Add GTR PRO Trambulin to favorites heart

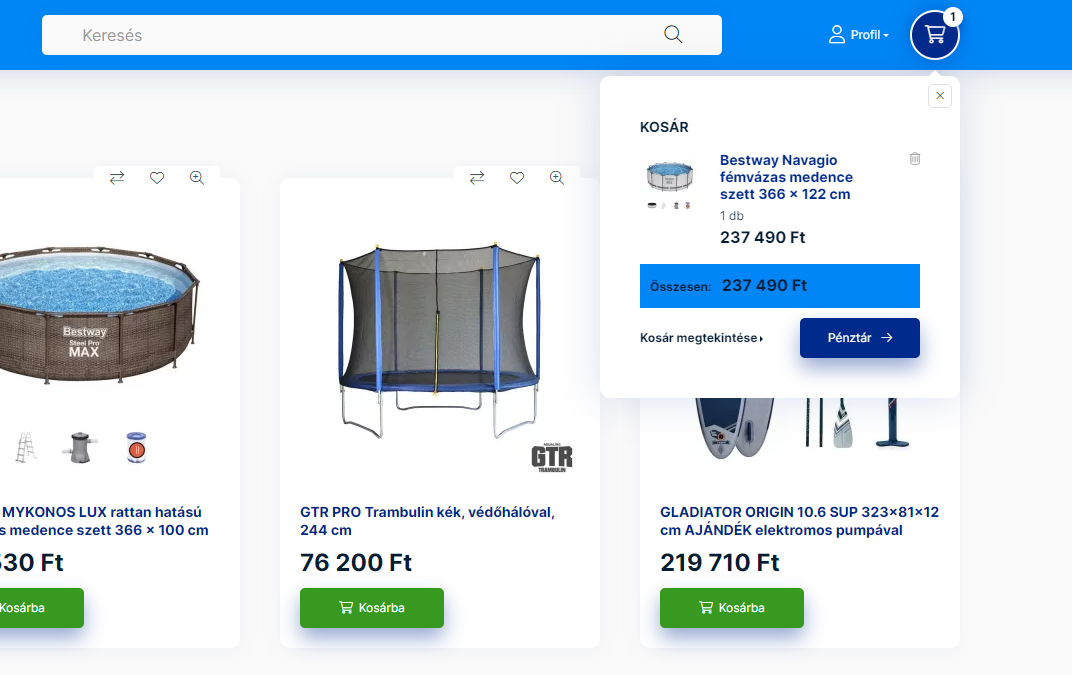517,178
